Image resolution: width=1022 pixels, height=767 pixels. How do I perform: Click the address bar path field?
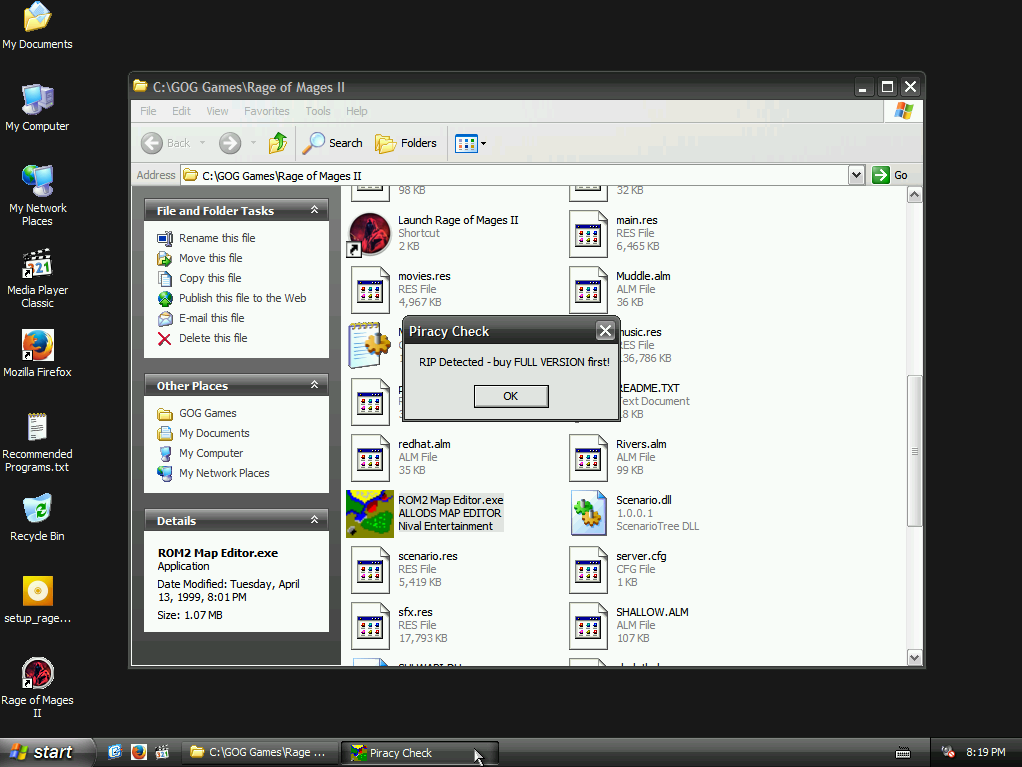pos(515,175)
